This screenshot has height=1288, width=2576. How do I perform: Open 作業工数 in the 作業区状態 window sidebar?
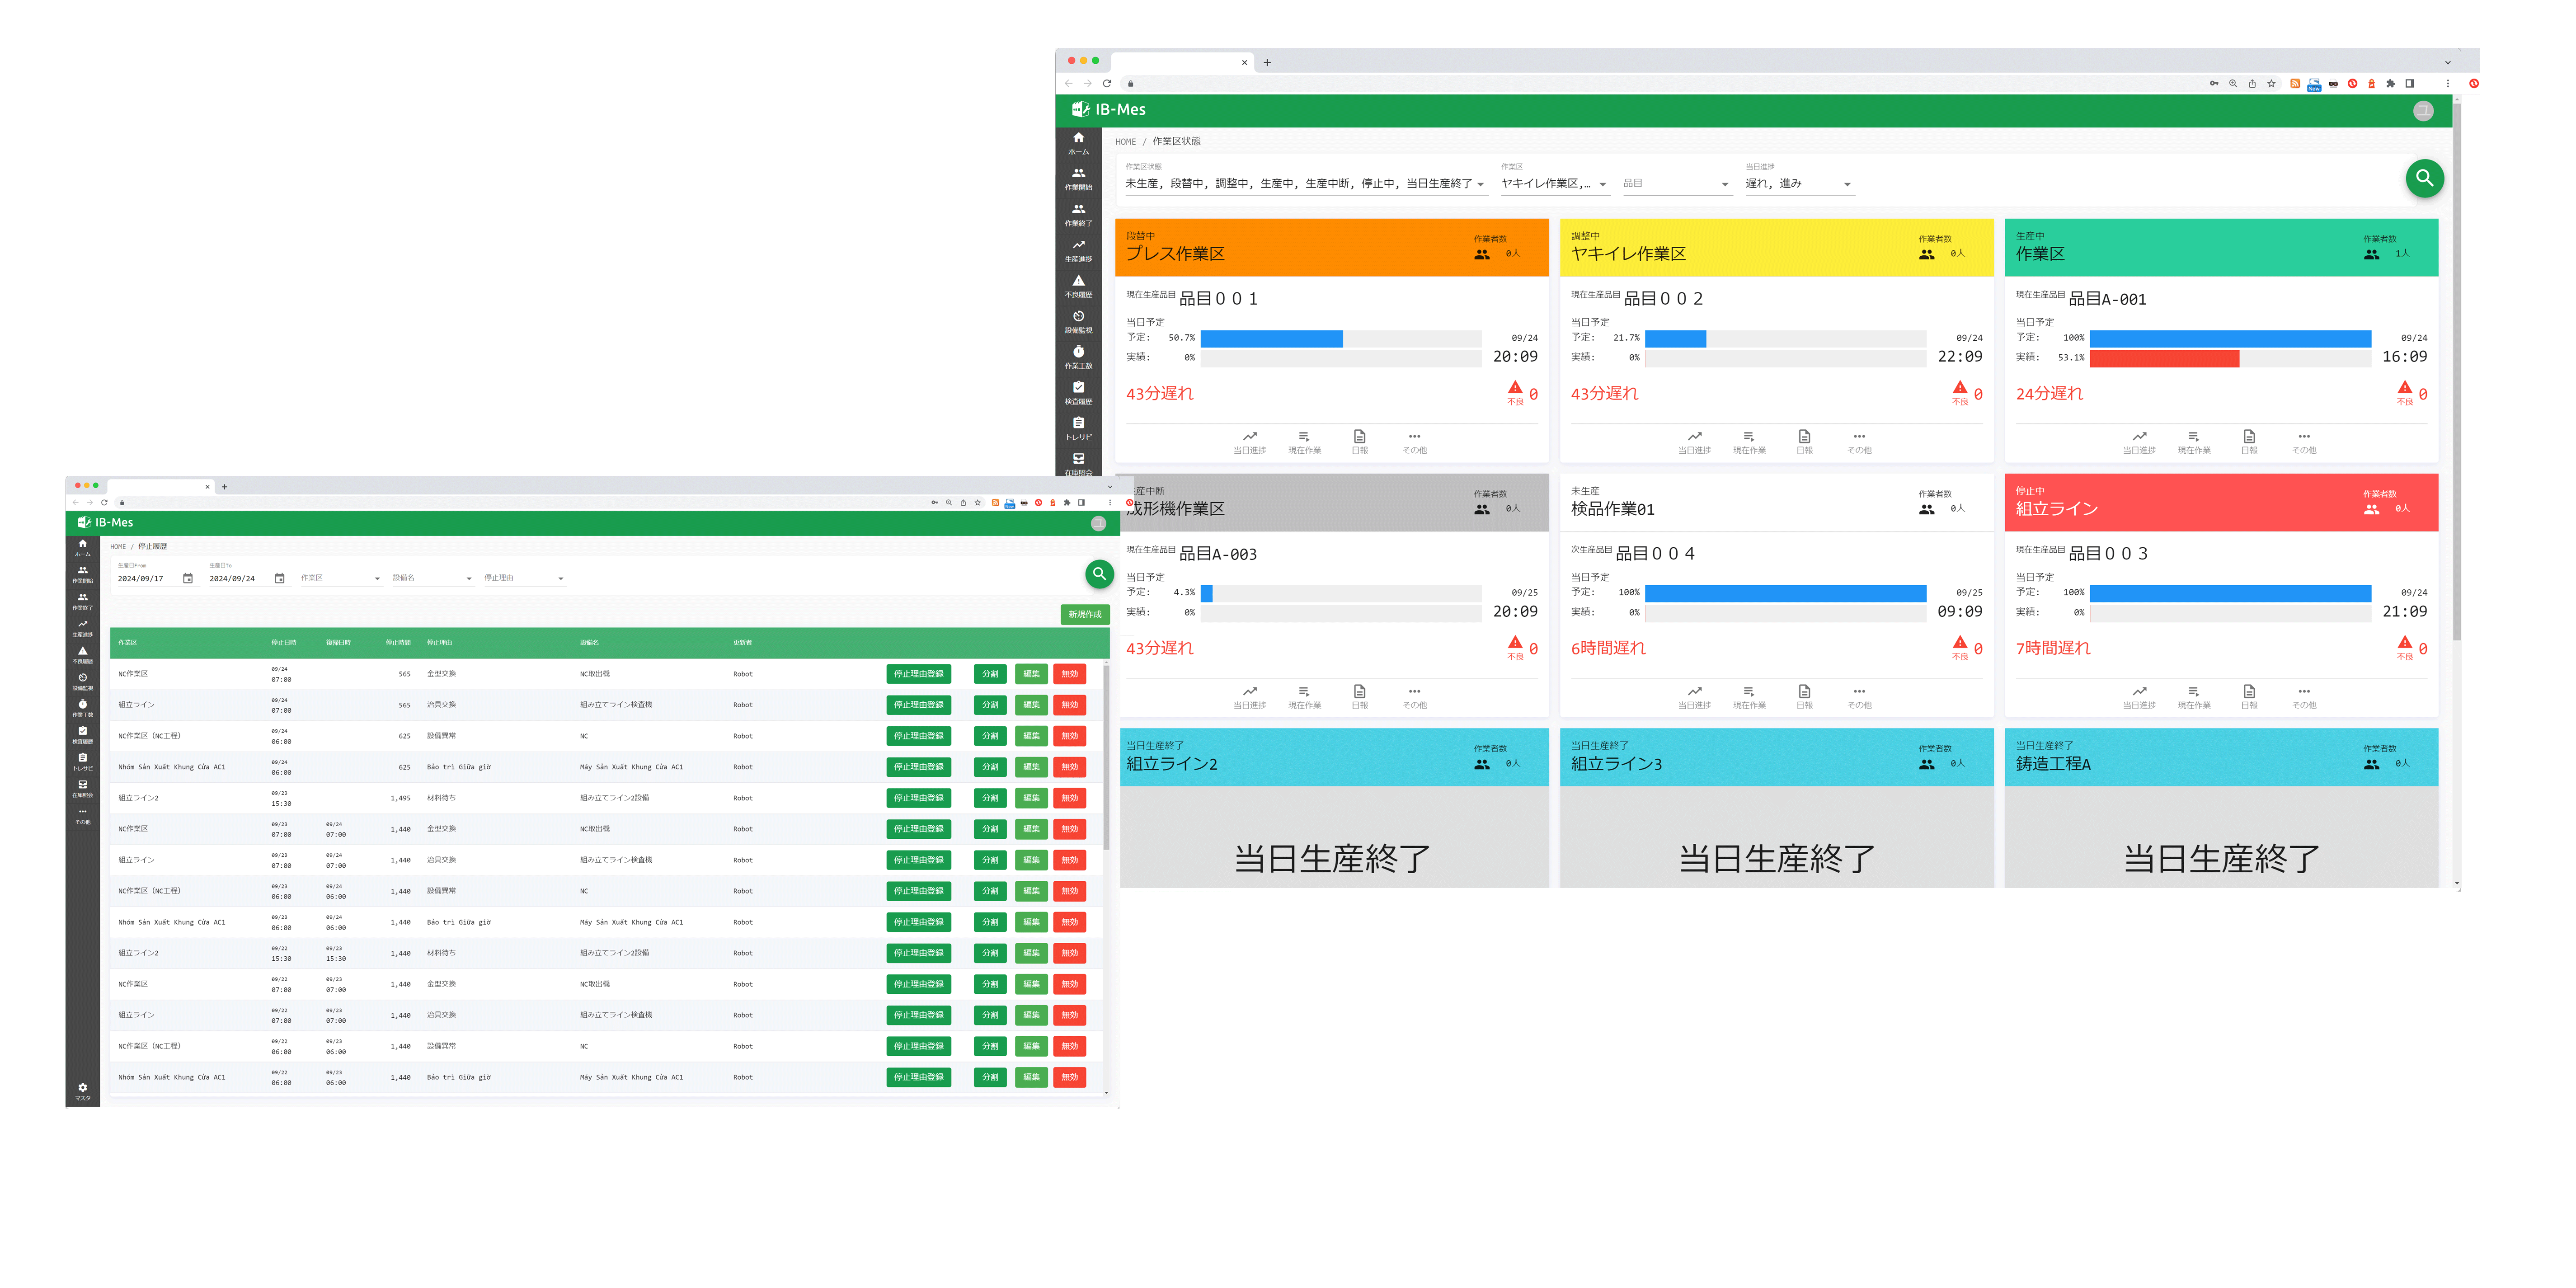pyautogui.click(x=1078, y=357)
